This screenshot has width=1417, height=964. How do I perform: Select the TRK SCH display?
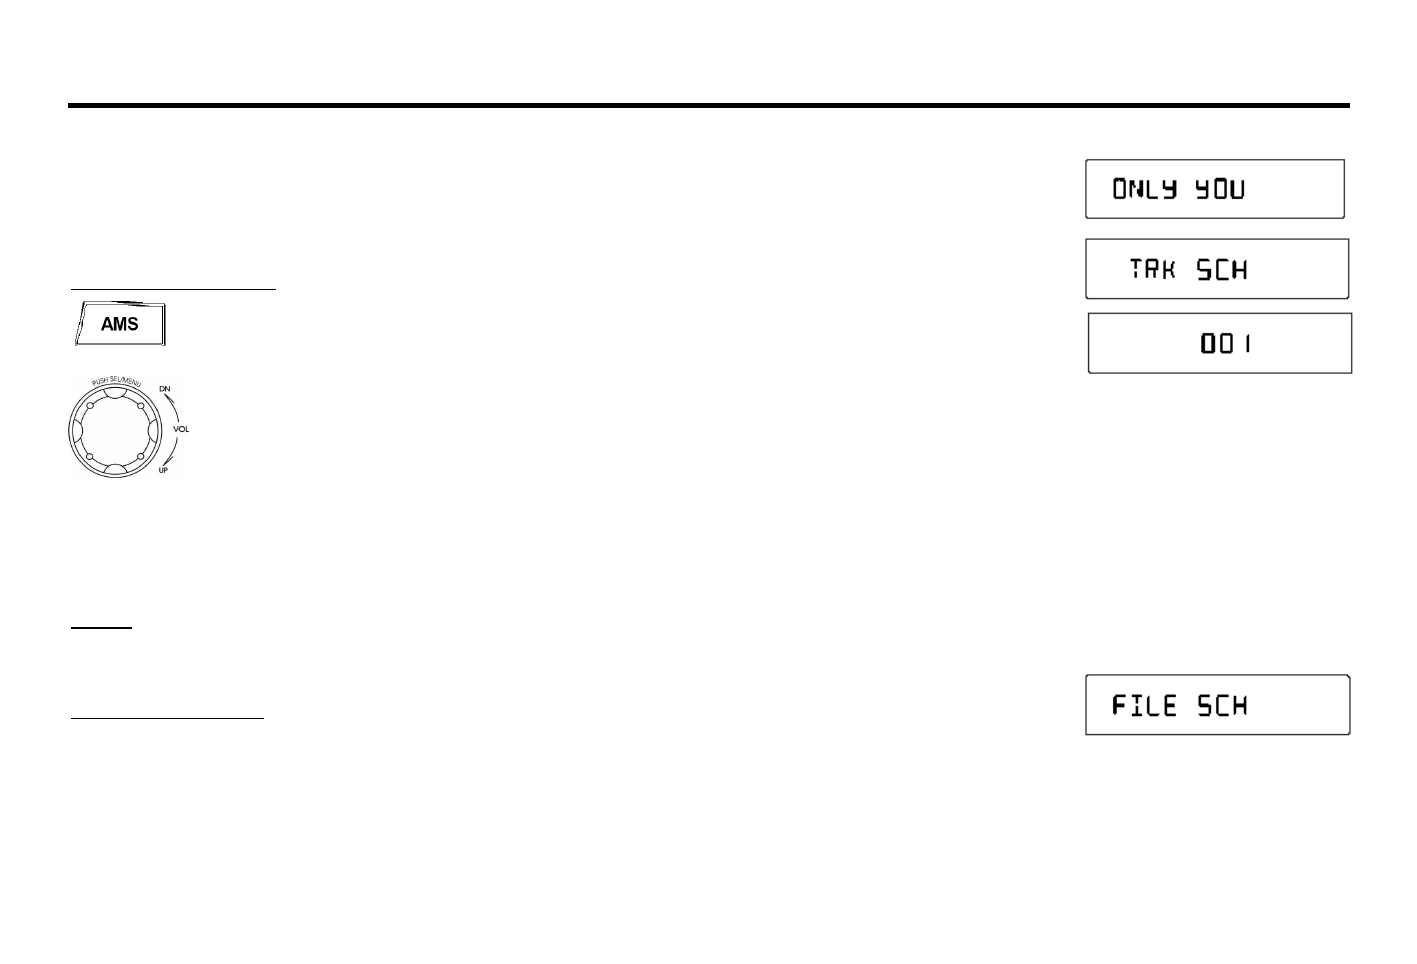(1217, 269)
